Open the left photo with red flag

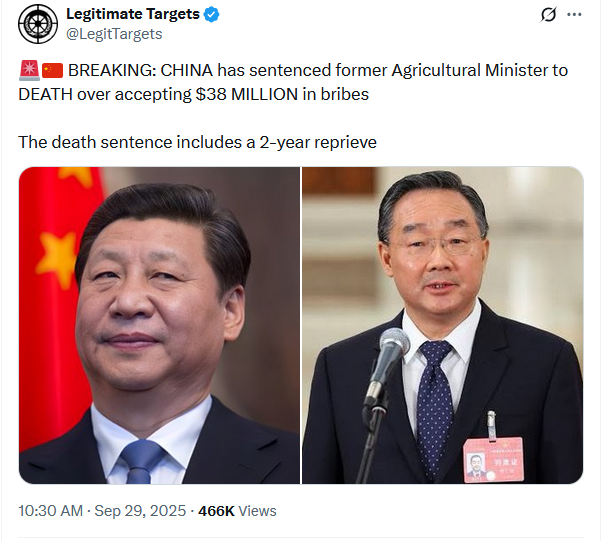[x=159, y=325]
